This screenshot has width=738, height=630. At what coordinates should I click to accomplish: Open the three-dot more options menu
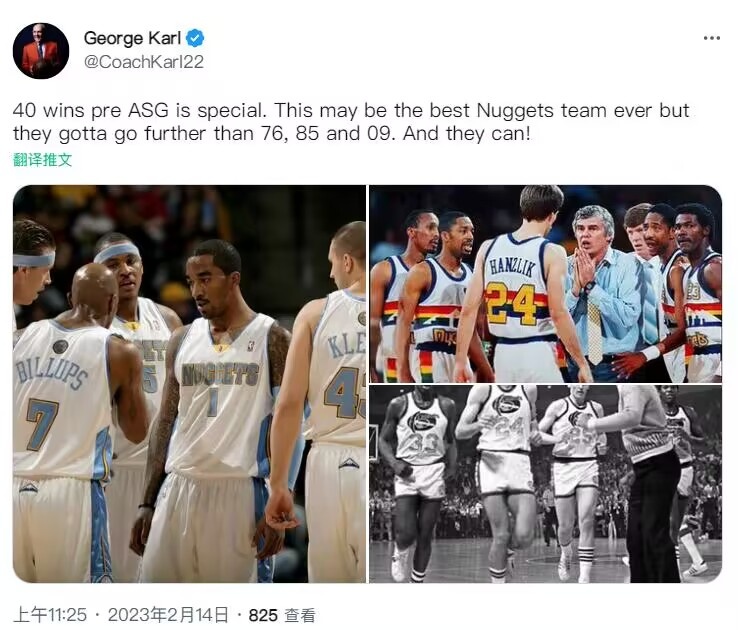[x=711, y=38]
